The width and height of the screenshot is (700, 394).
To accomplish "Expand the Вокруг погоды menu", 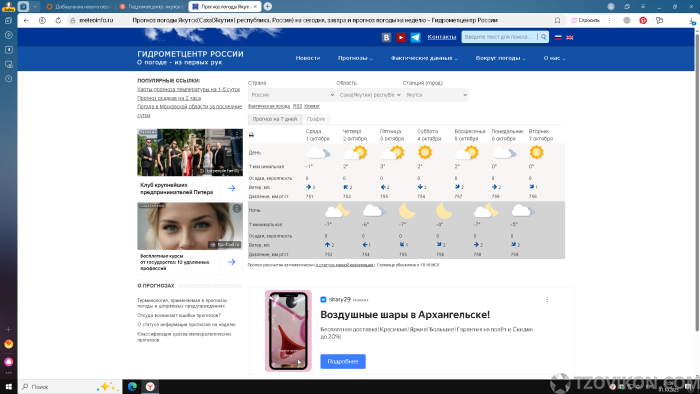I will point(500,58).
